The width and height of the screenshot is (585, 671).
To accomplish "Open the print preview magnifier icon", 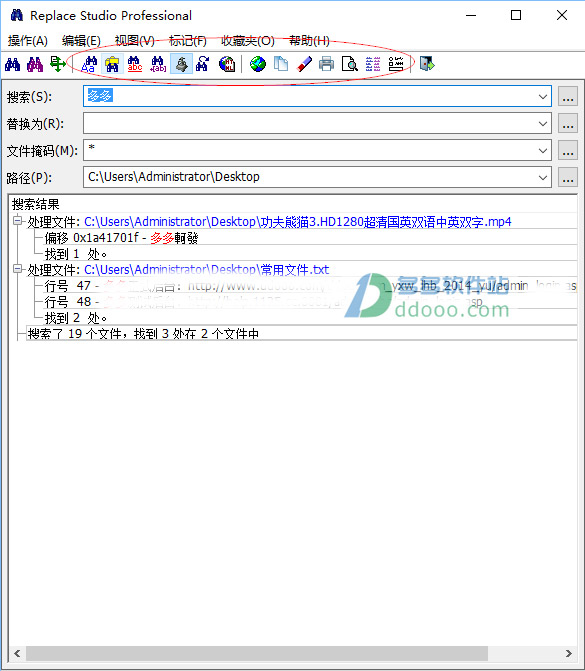I will [x=350, y=64].
